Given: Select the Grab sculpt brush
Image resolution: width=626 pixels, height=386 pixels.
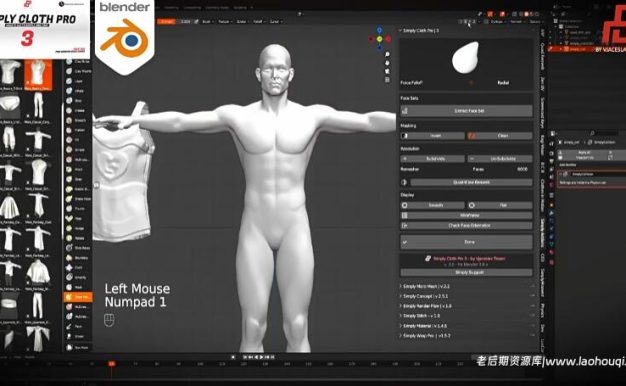Looking at the screenshot, I should tap(78, 179).
